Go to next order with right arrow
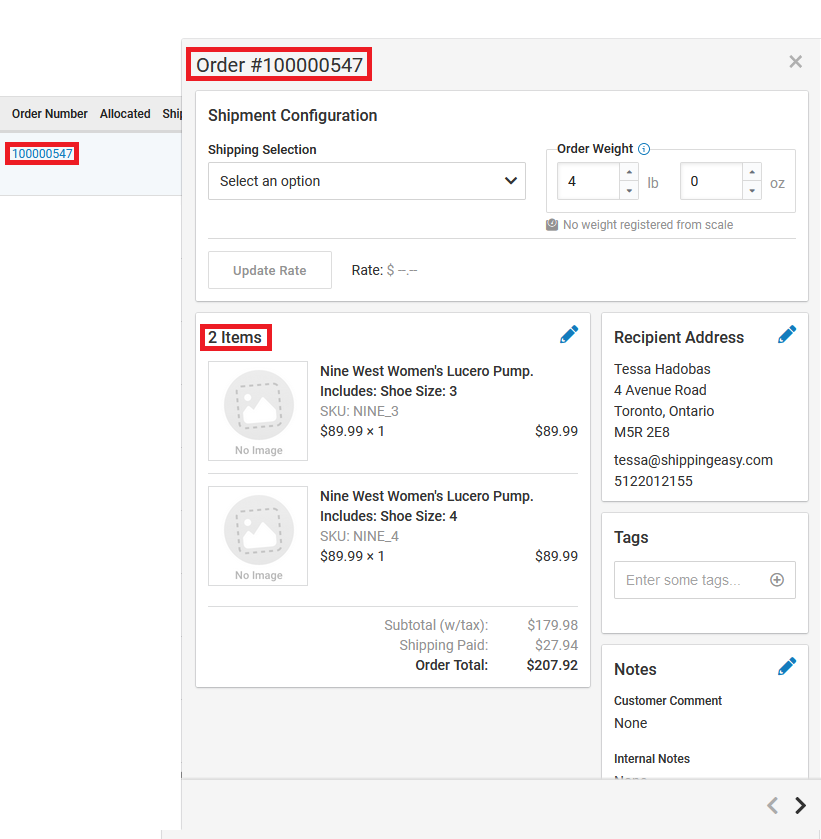Screen dimensions: 821x839 tap(800, 805)
